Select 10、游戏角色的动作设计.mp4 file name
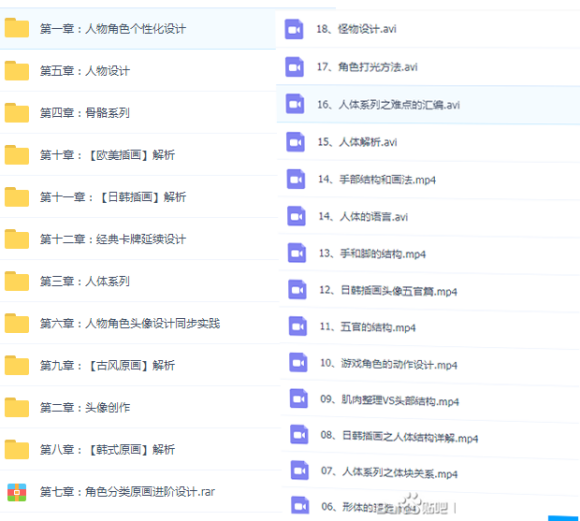This screenshot has width=580, height=521. coord(389,364)
